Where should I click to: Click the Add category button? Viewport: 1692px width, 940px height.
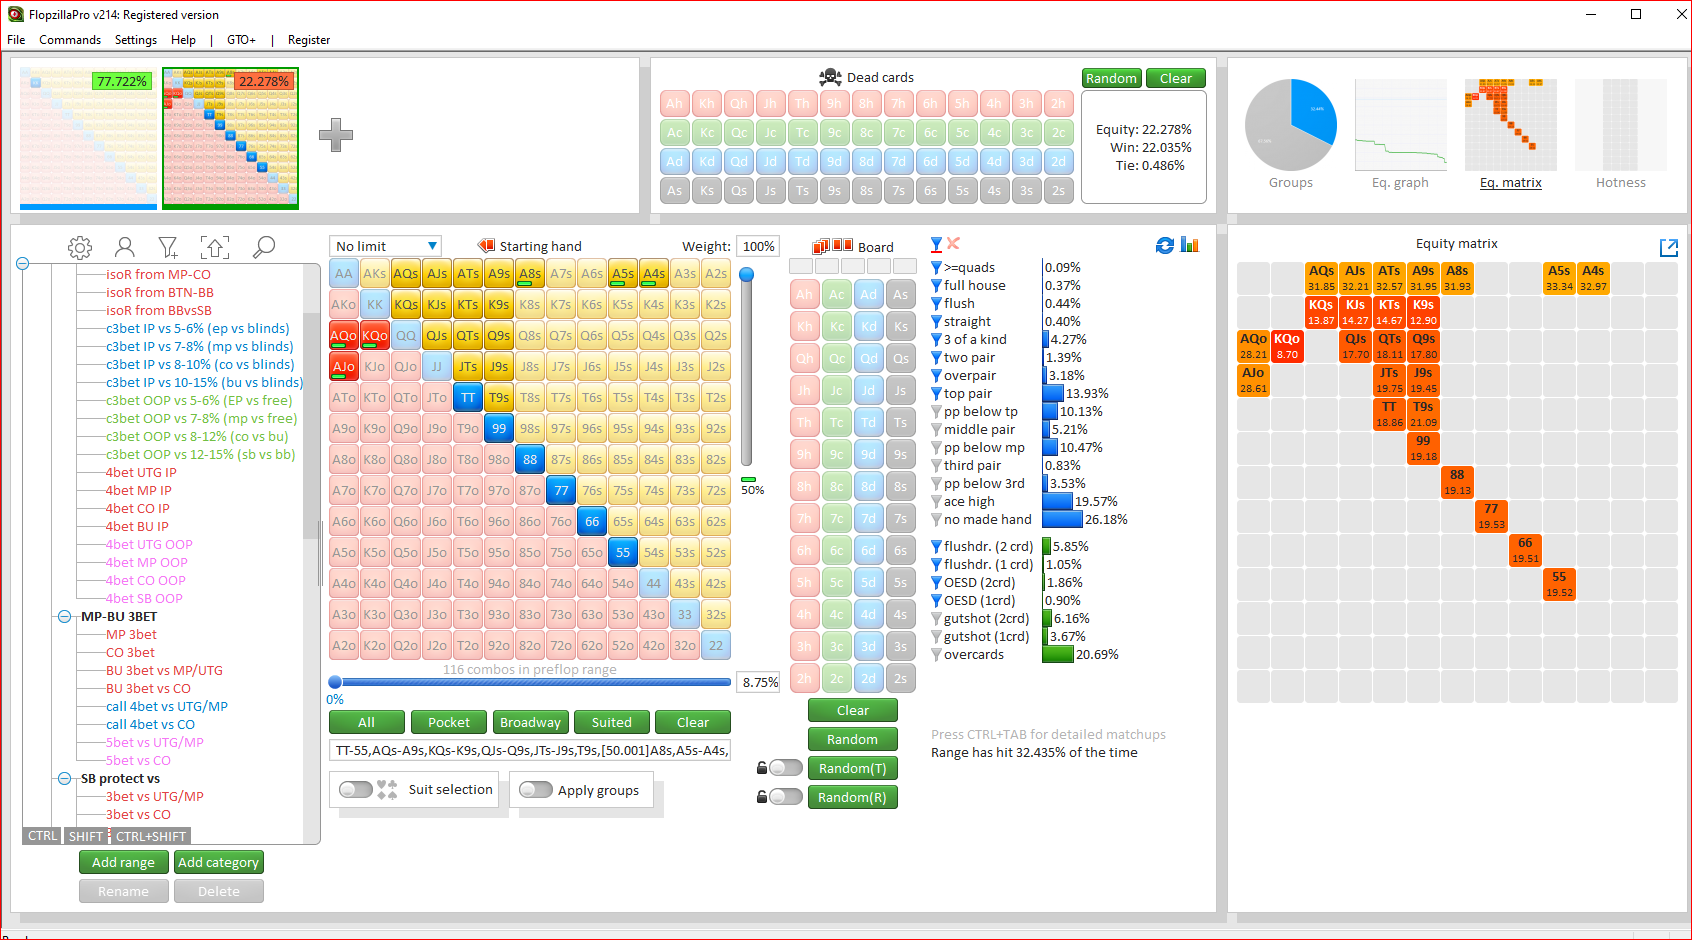click(219, 862)
